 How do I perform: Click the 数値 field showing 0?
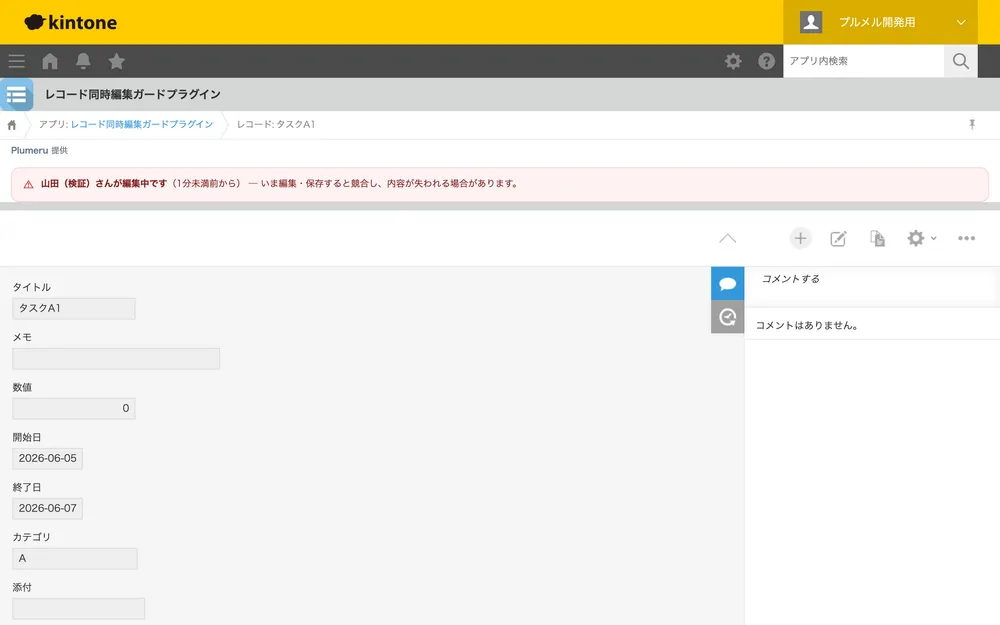pos(74,408)
